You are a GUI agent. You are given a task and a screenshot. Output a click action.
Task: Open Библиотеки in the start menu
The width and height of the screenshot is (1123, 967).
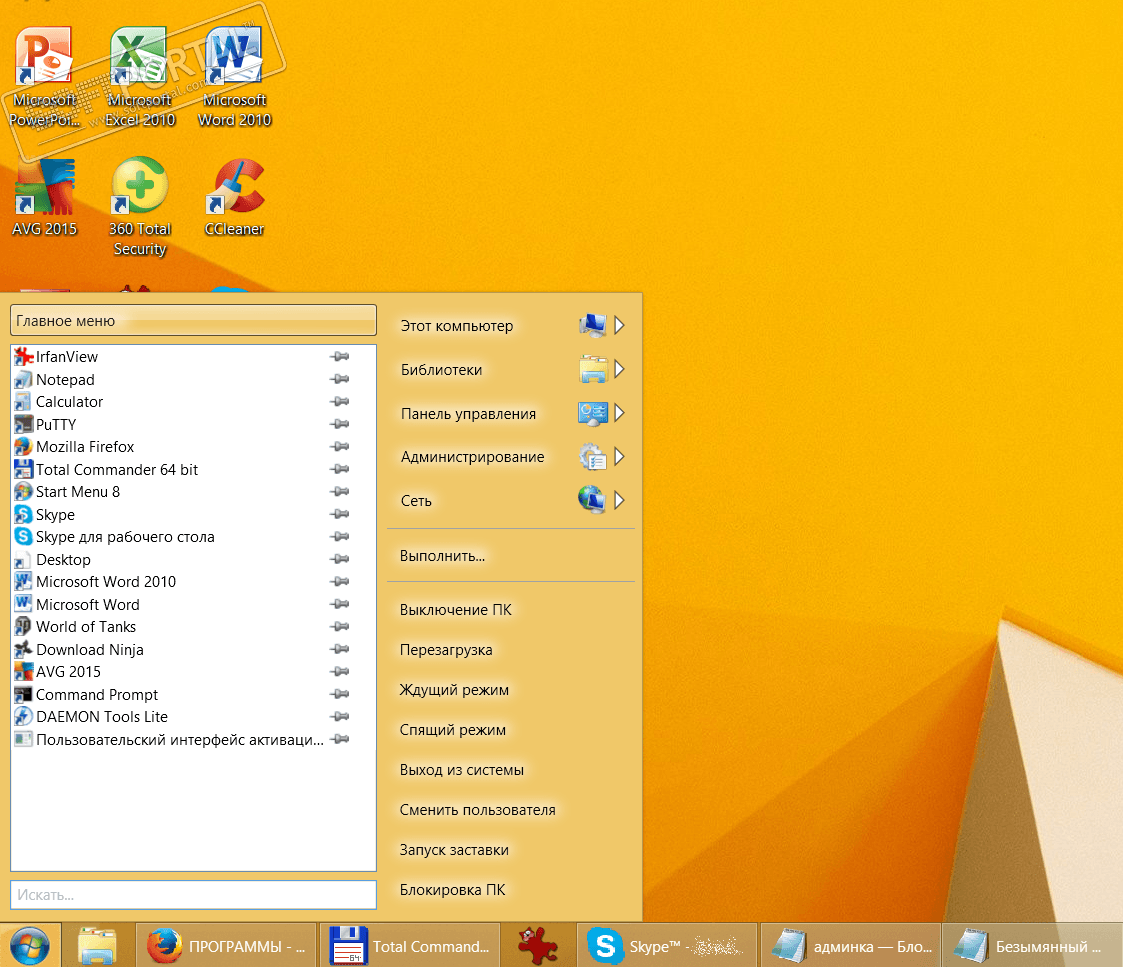(x=441, y=370)
